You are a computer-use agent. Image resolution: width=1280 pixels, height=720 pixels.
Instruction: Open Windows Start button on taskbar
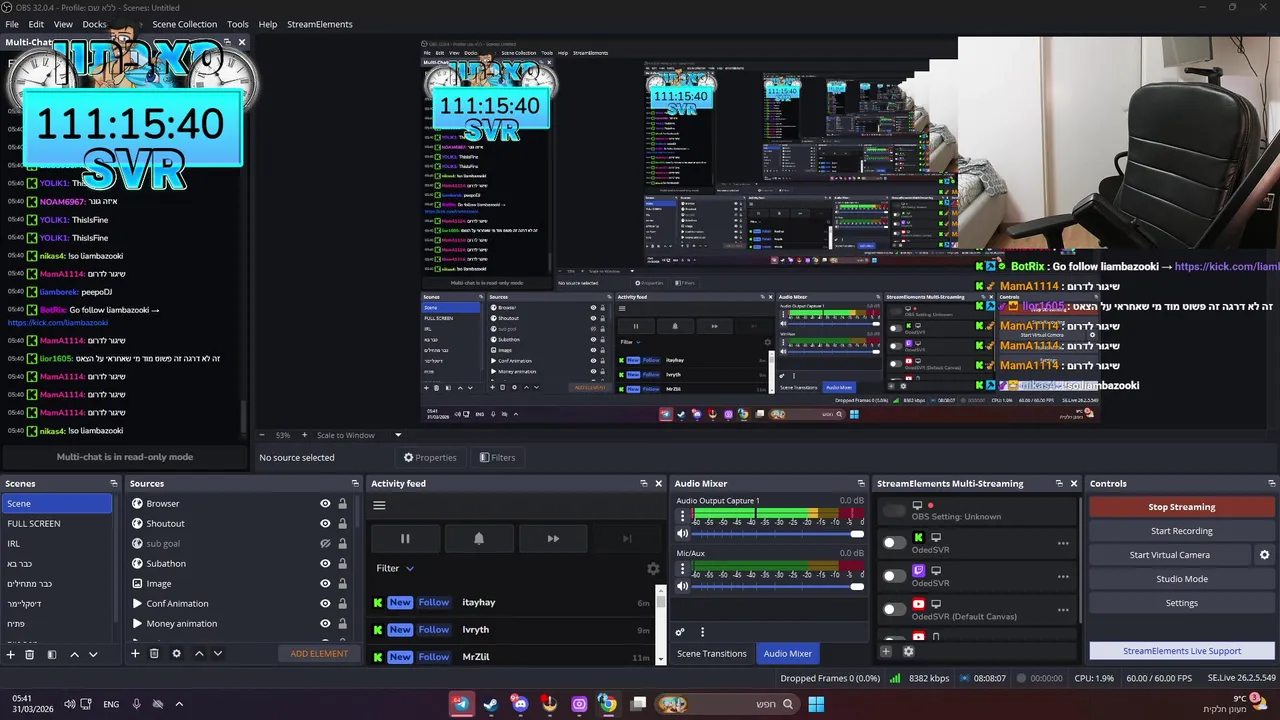coord(816,704)
